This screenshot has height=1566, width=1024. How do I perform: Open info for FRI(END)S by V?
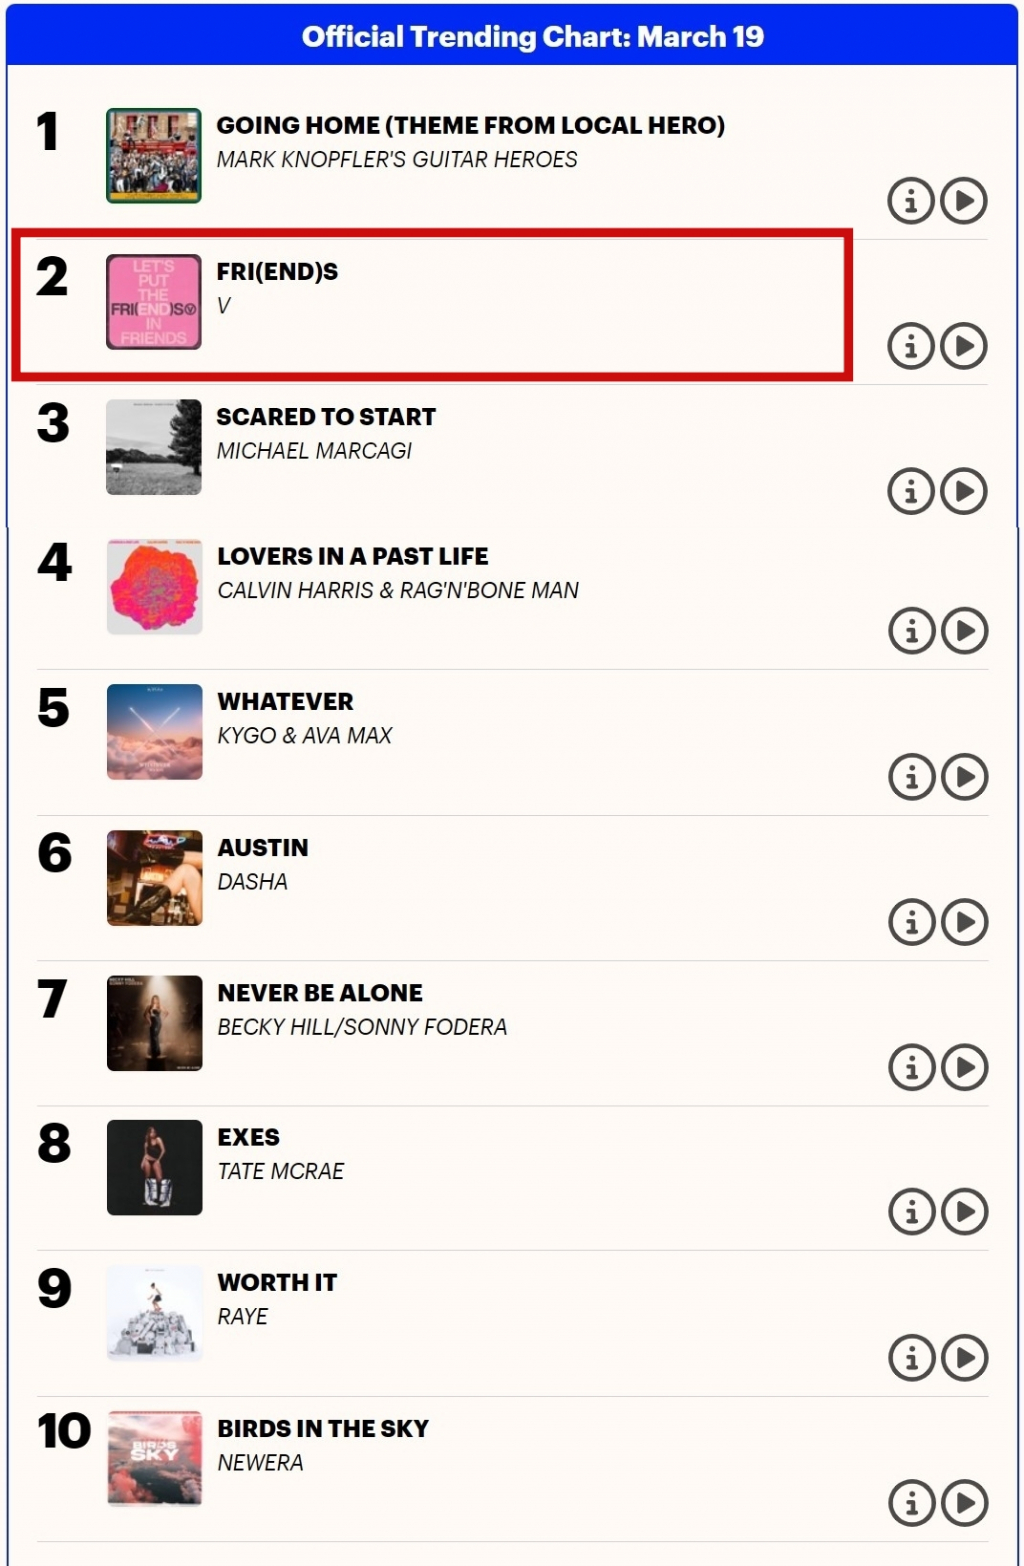pyautogui.click(x=911, y=346)
